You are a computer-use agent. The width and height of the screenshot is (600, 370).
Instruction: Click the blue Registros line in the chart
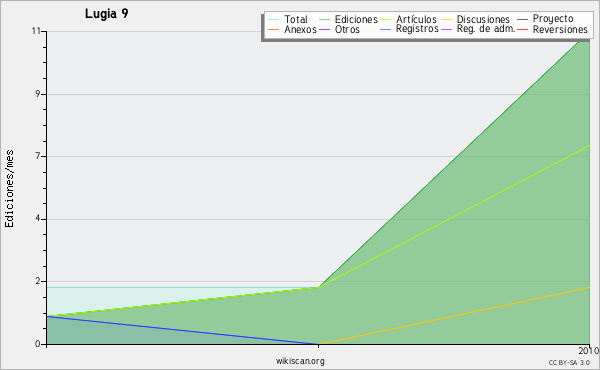point(183,330)
